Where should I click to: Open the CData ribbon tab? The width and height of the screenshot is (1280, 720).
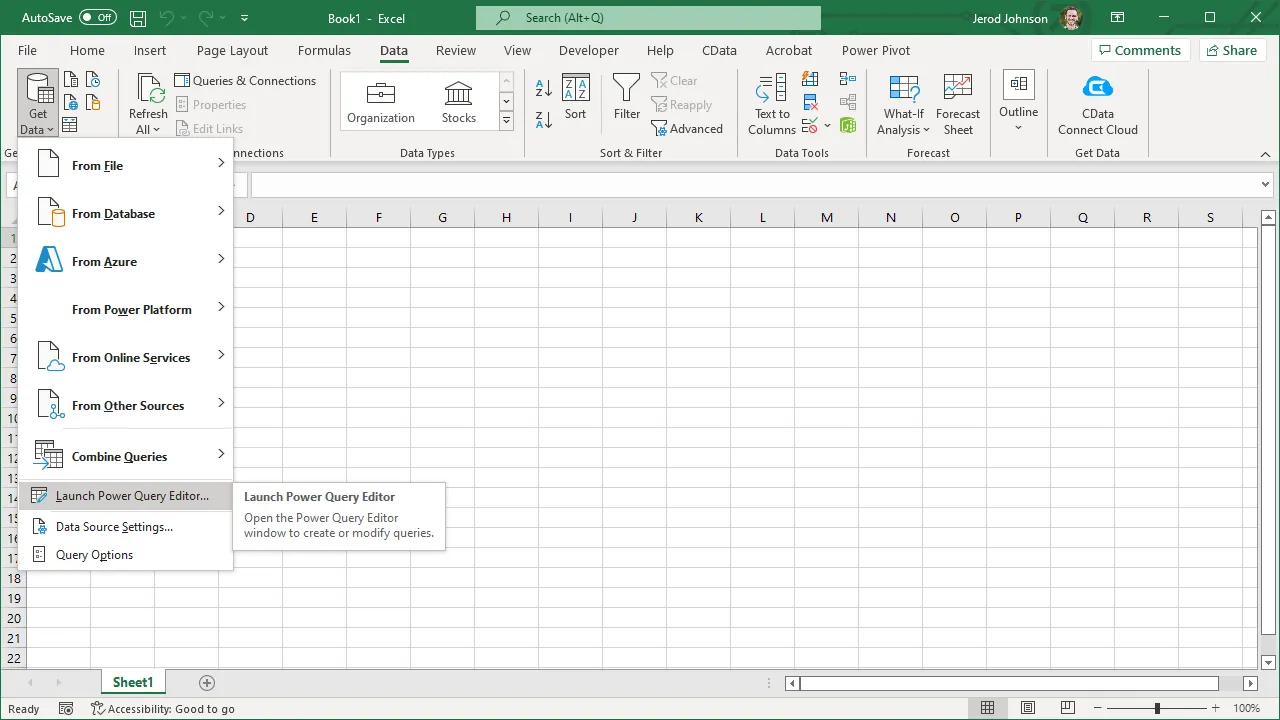(719, 50)
